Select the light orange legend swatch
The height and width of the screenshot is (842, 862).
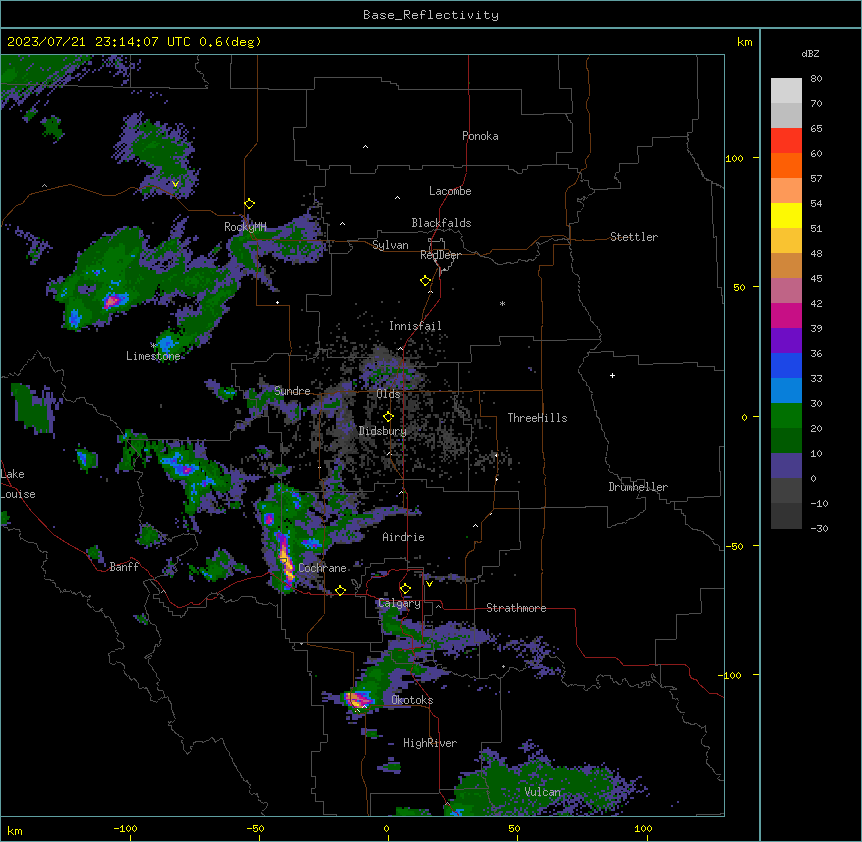tap(786, 190)
